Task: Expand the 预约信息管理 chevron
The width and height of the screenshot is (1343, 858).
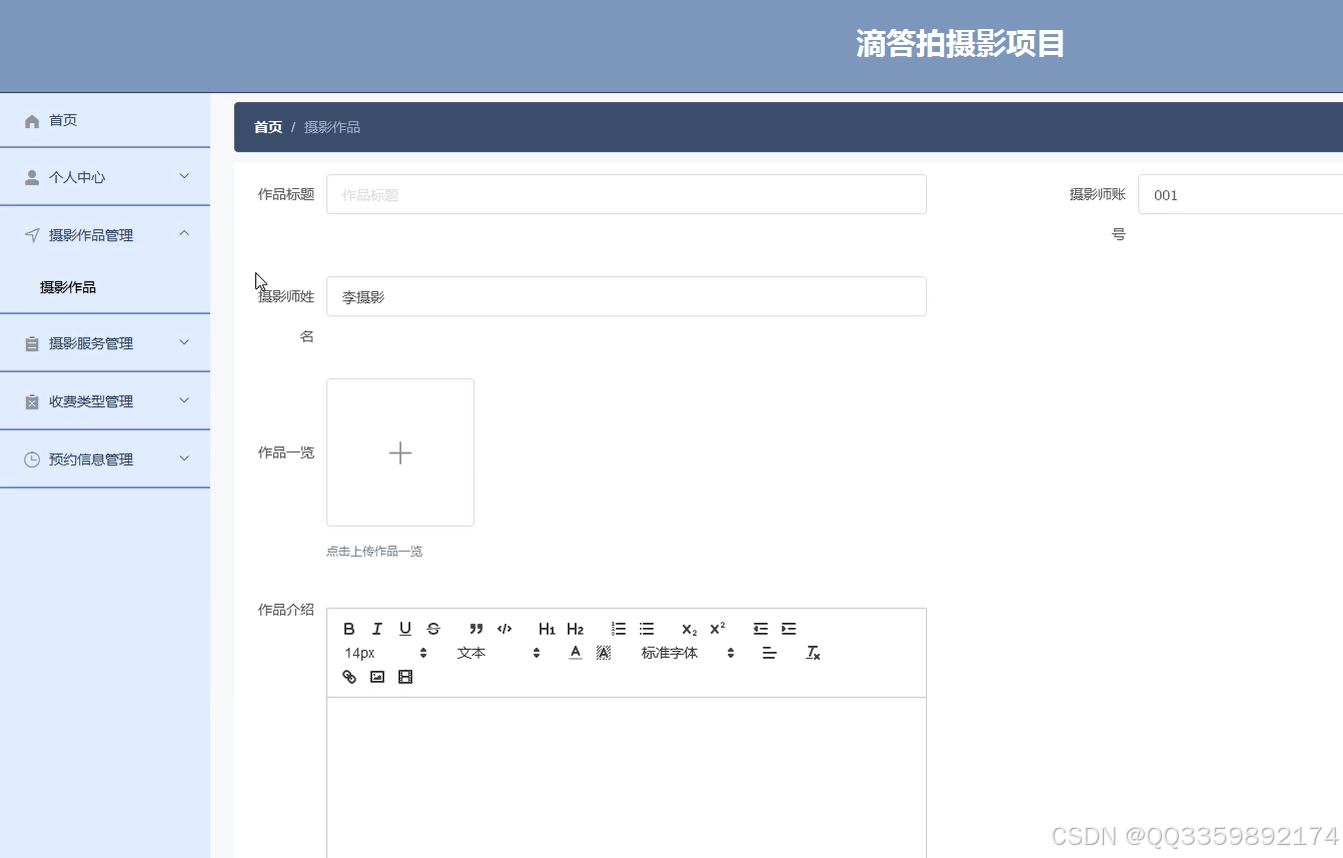Action: coord(184,458)
